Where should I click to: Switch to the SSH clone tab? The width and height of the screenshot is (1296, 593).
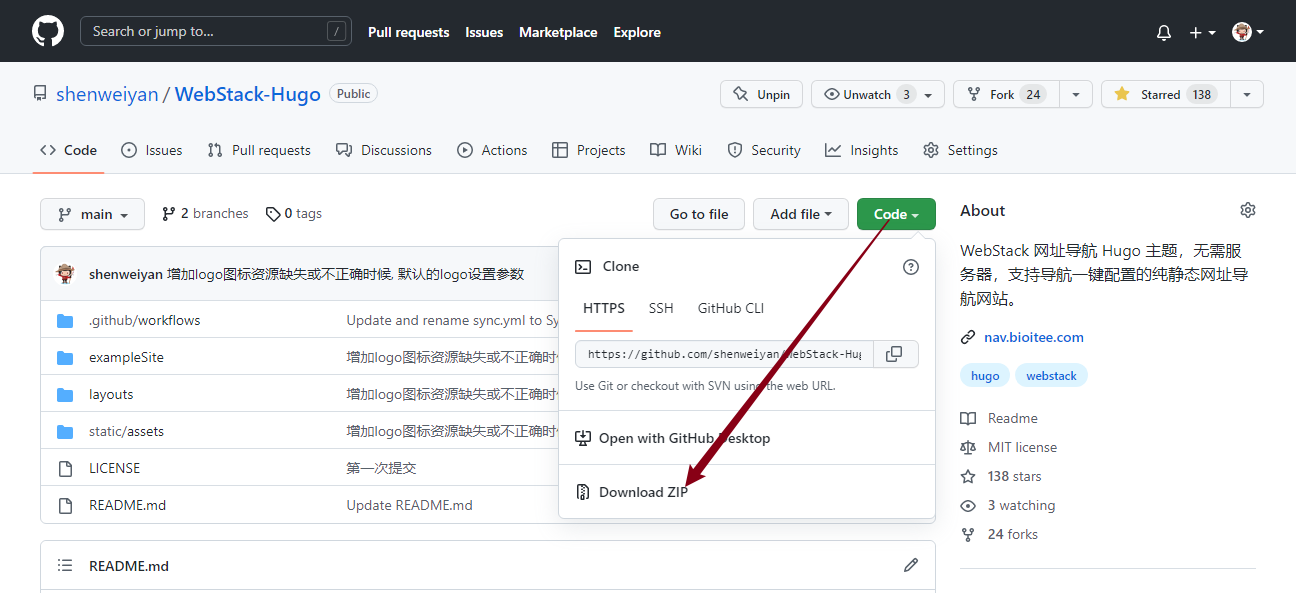(x=660, y=308)
